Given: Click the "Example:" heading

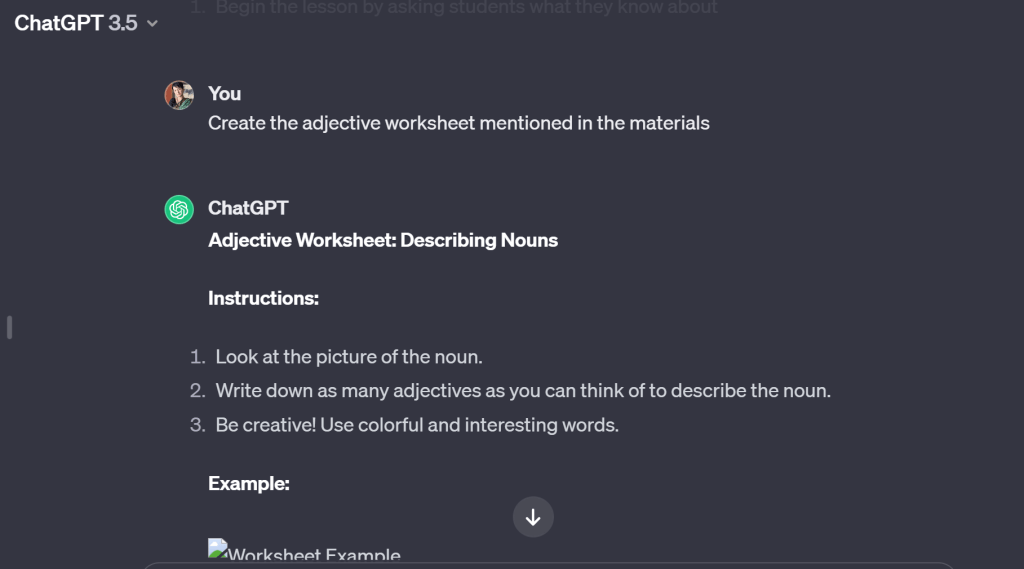Looking at the screenshot, I should (248, 483).
